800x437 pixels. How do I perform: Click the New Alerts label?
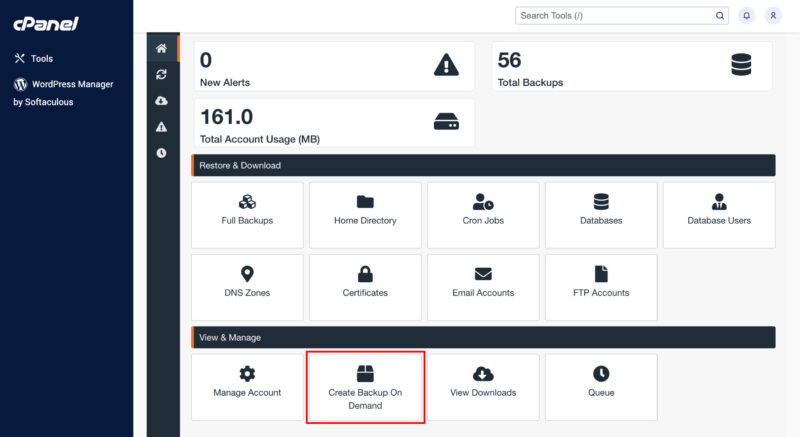pyautogui.click(x=225, y=83)
